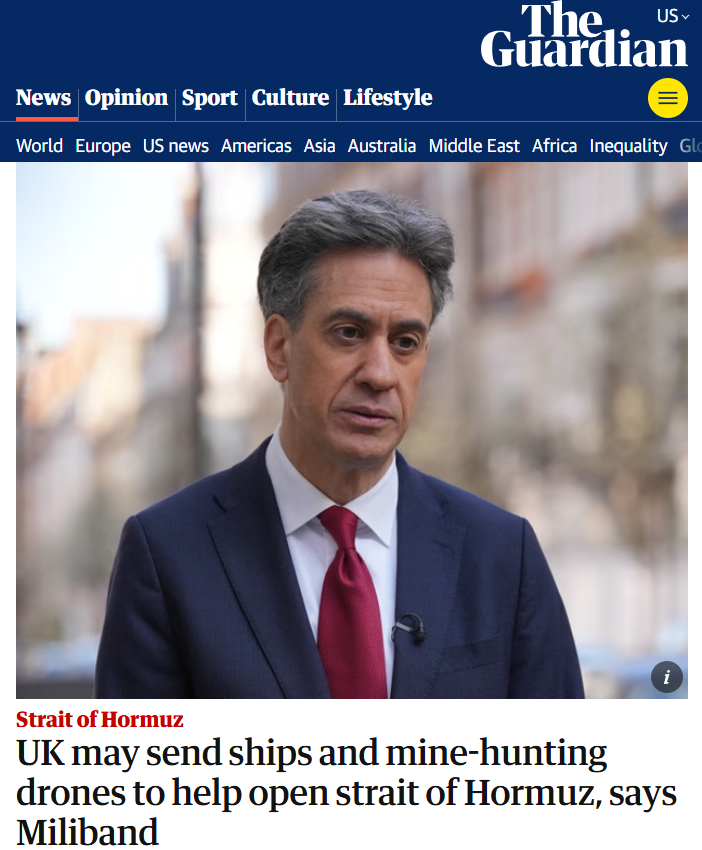The image size is (702, 850).
Task: Open the Miliband article photo
Action: click(x=352, y=430)
